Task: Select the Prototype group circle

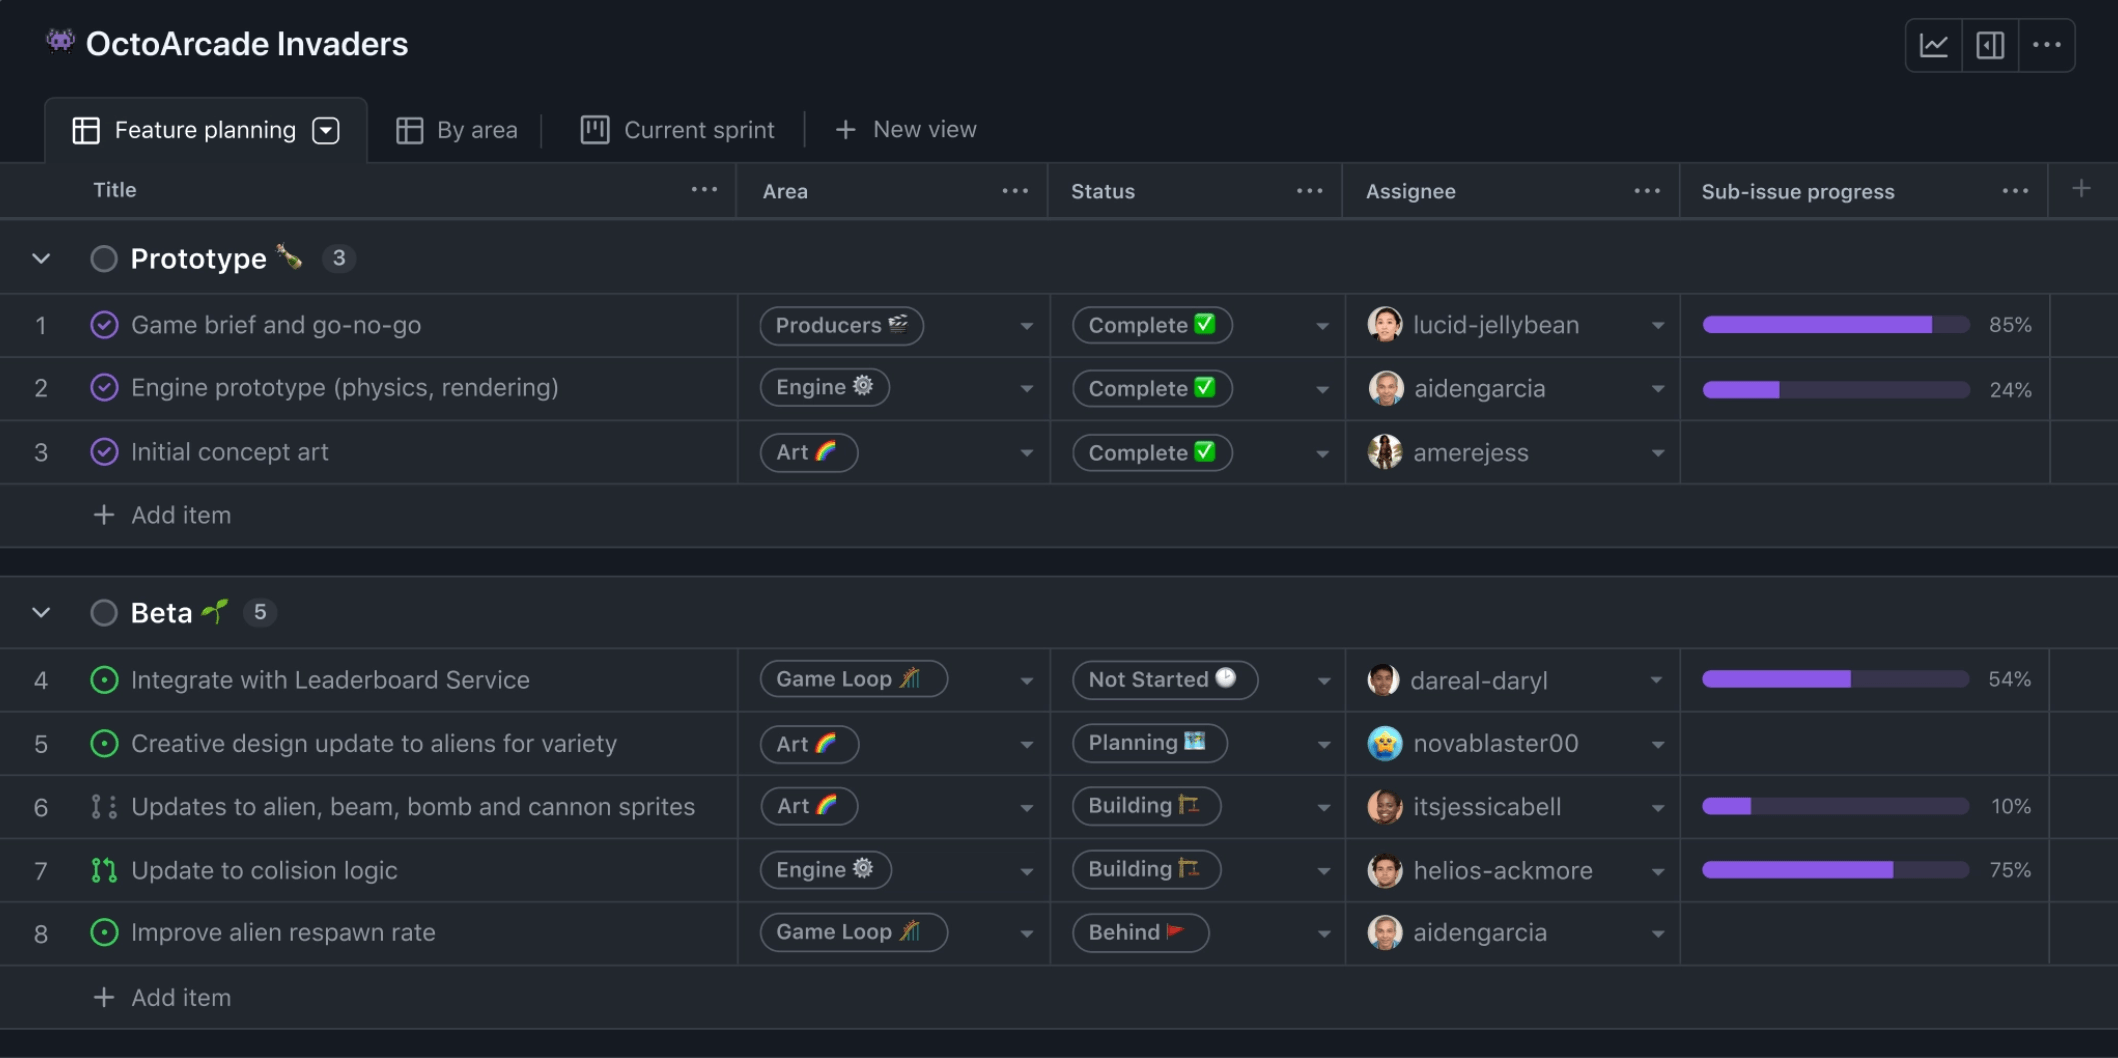Action: click(x=104, y=259)
